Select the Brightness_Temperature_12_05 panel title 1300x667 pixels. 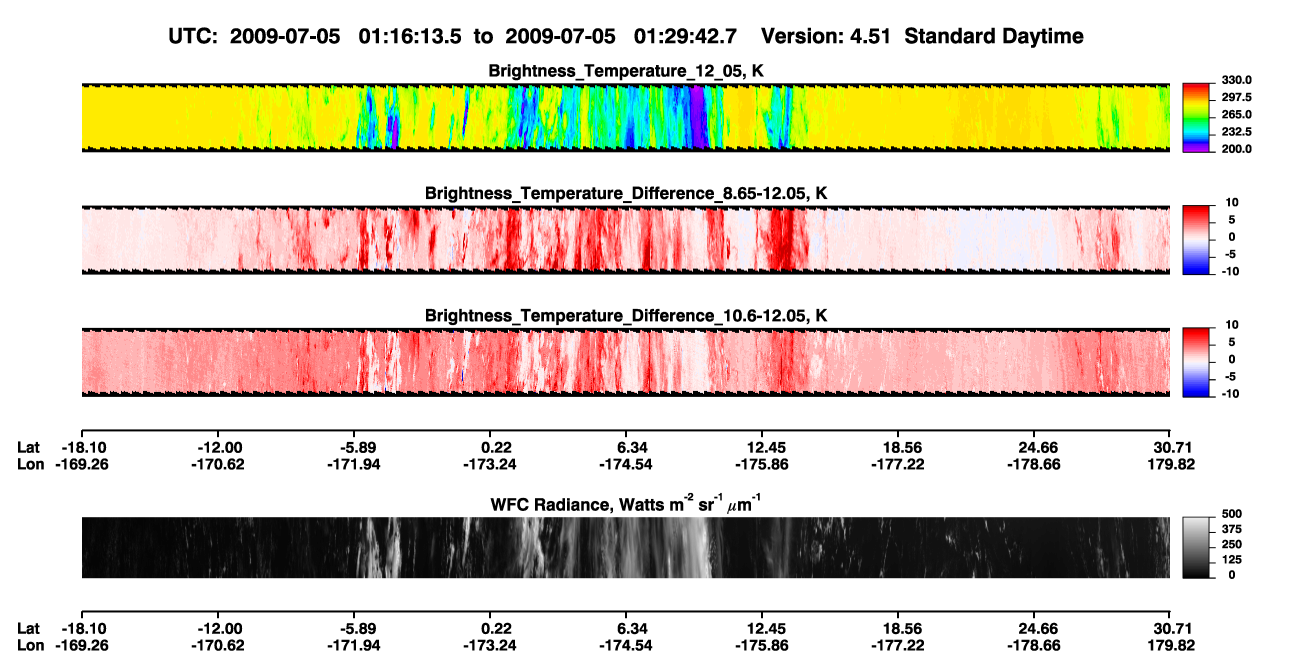(626, 71)
